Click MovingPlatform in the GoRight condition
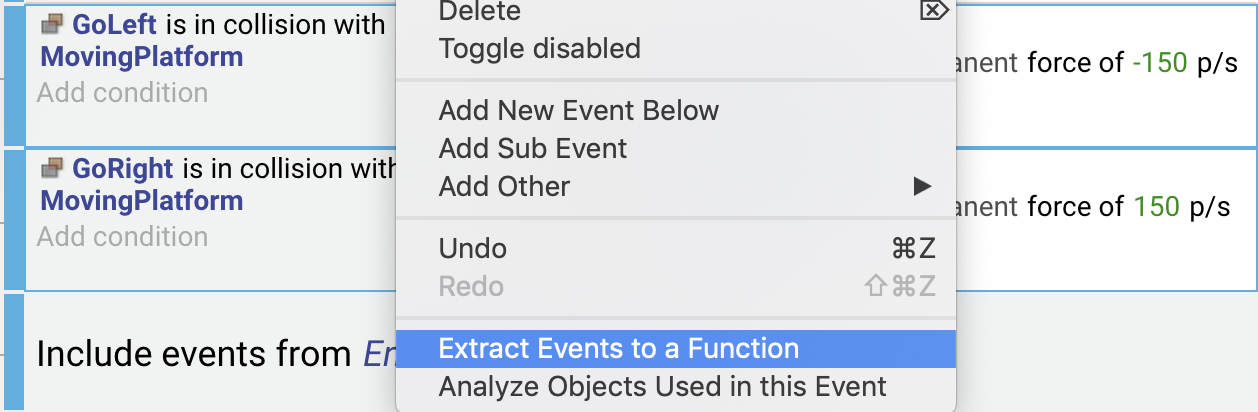Screen dimensions: 1258x412 141,200
